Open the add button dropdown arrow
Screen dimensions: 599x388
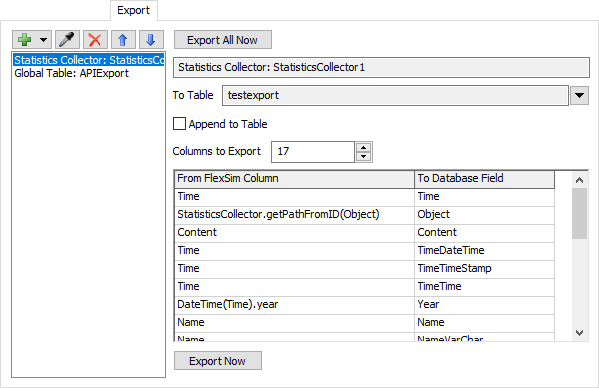point(44,40)
